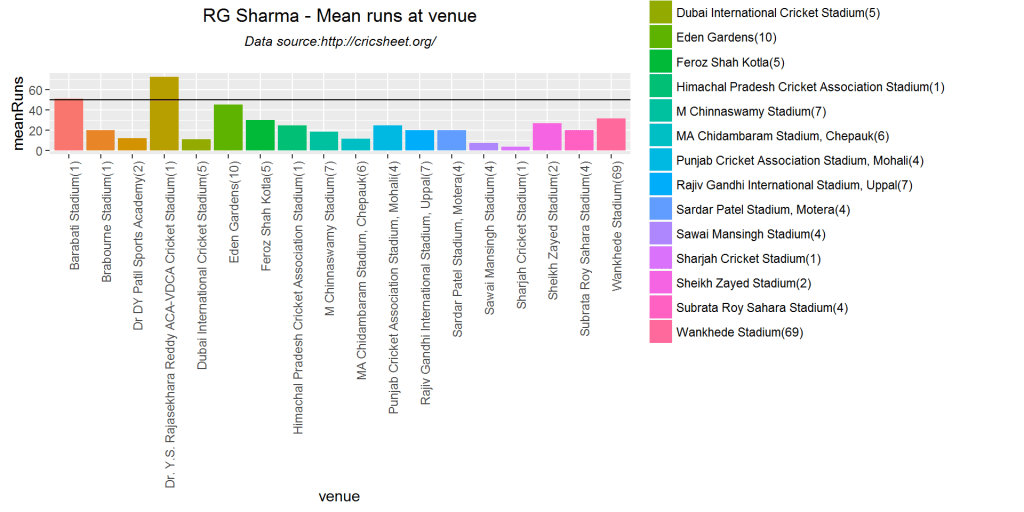This screenshot has width=1024, height=512.
Task: Select the Feroz Shah Kotla legend swatch
Action: [x=660, y=62]
